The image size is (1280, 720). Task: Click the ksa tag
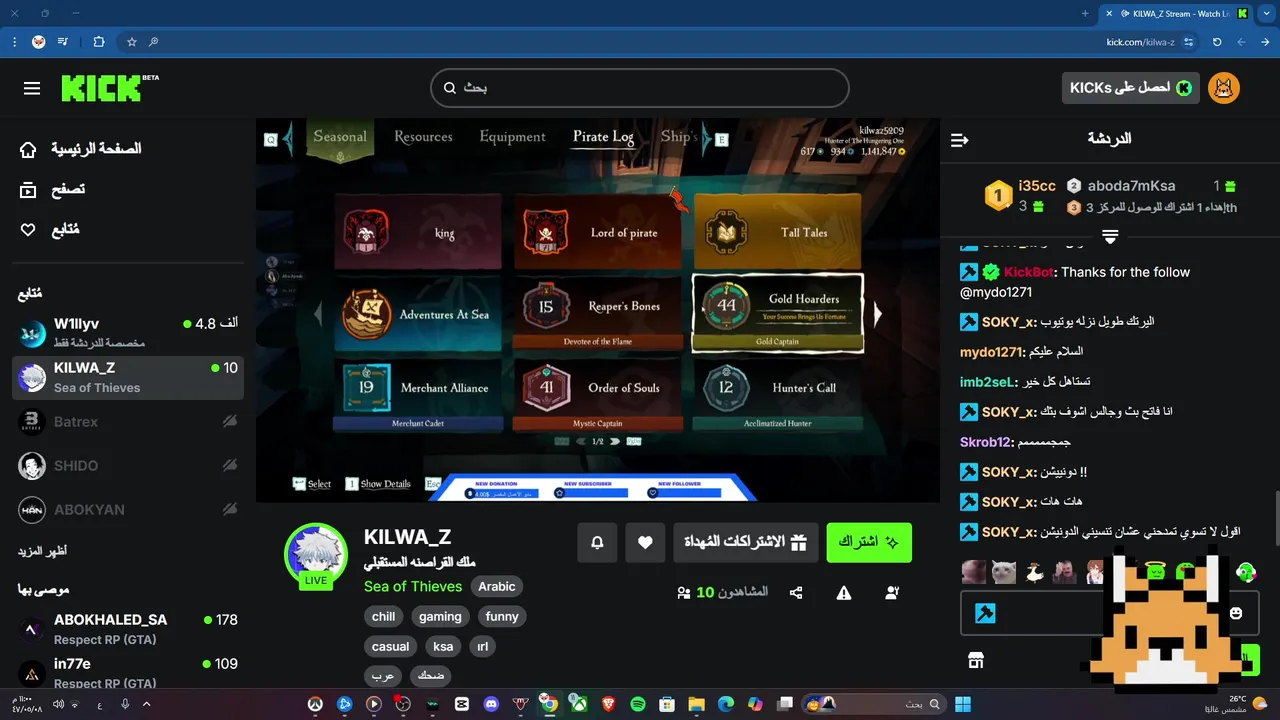coord(443,647)
